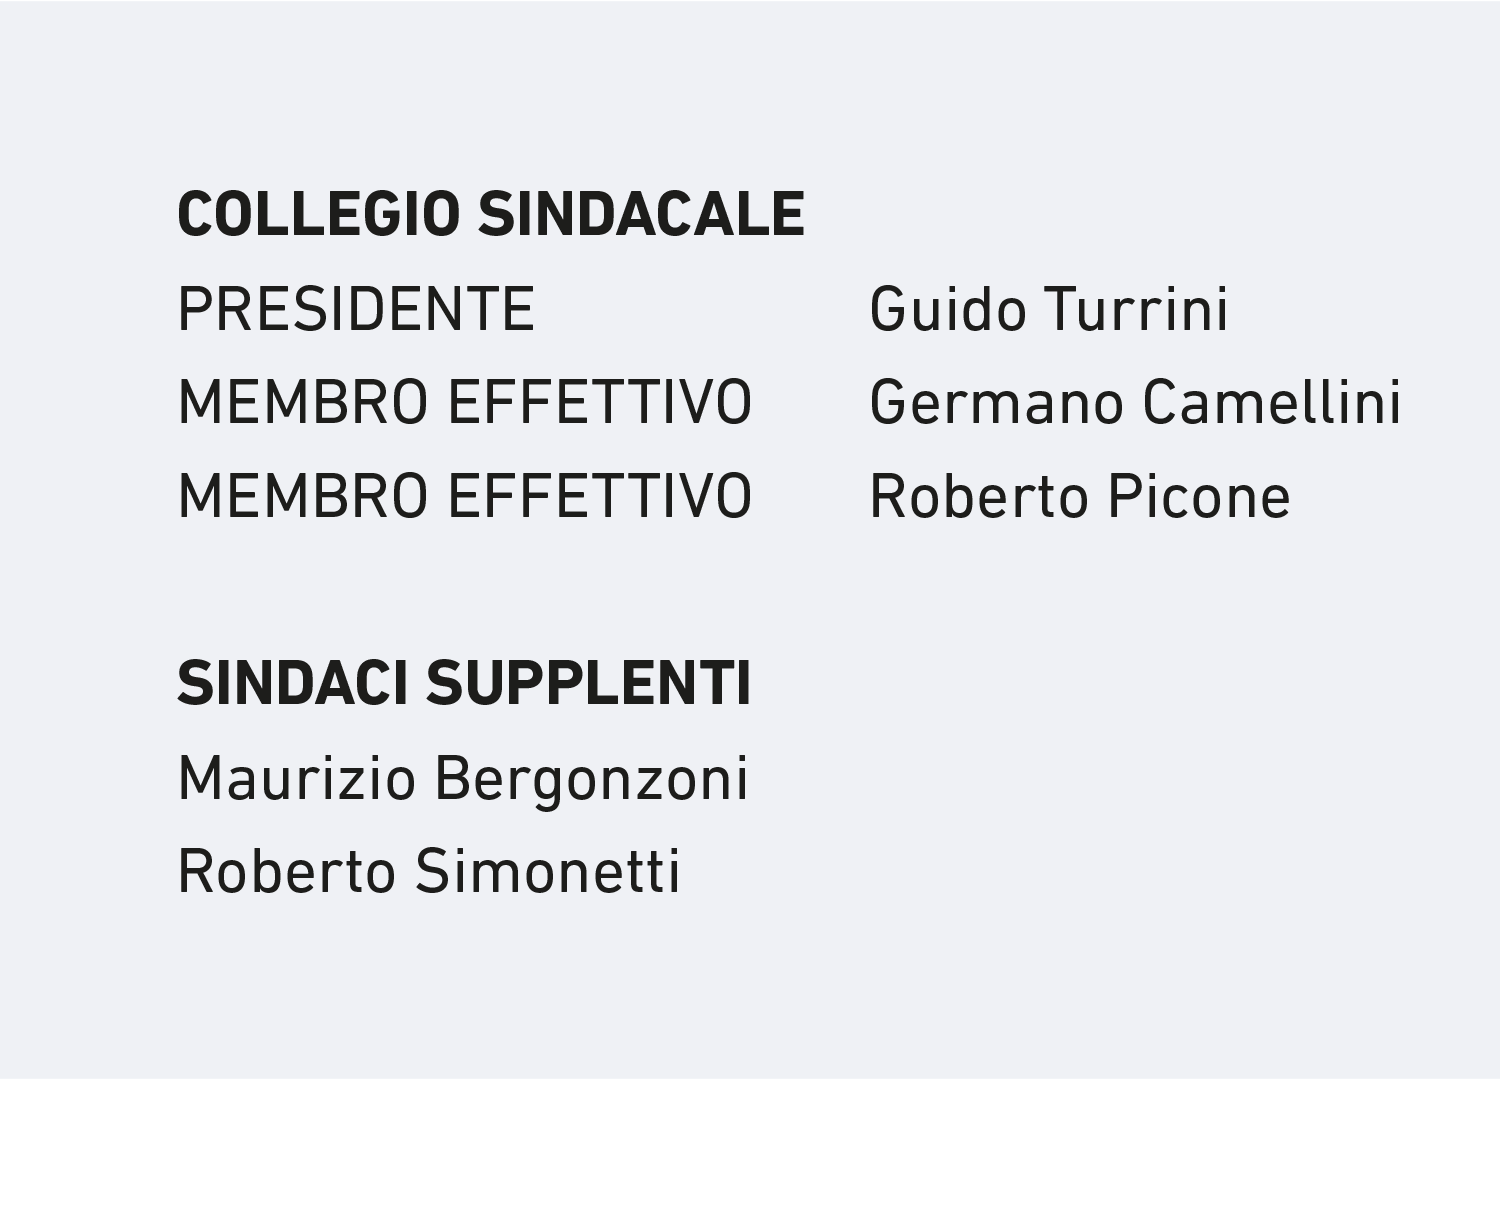
Task: Click the surname Turrini
Action: 1136,309
